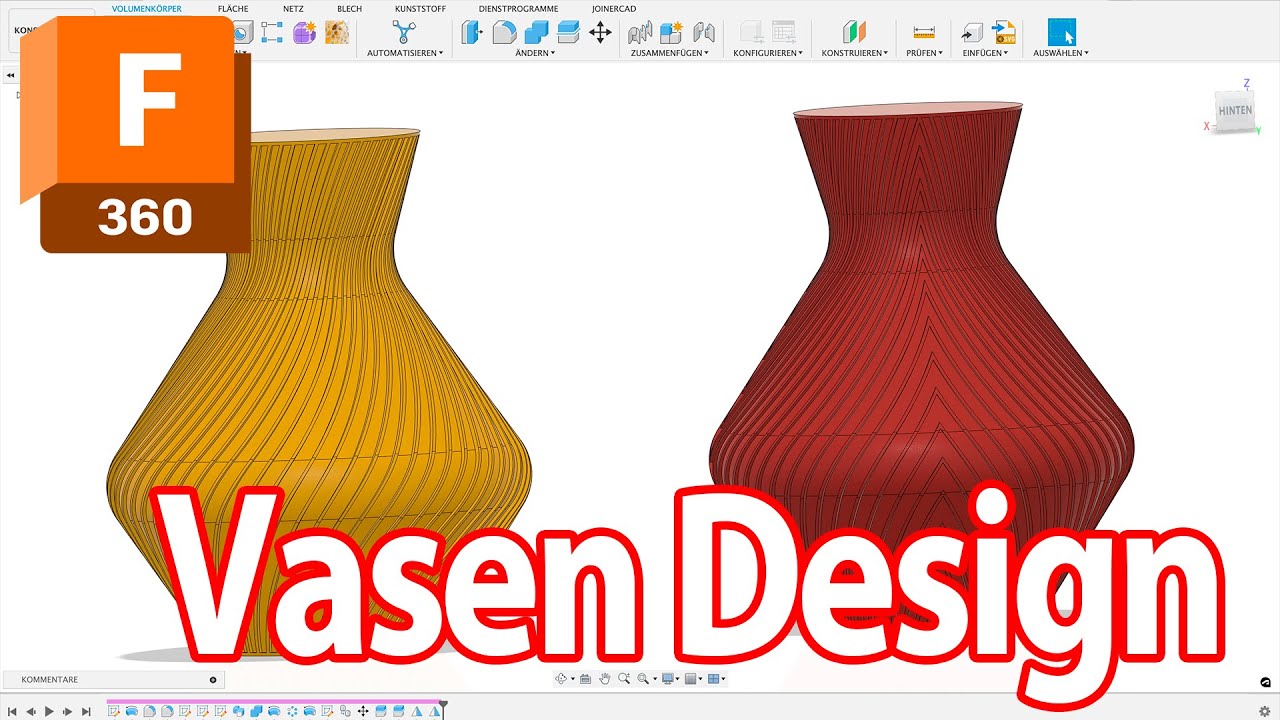1280x720 pixels.
Task: Click the two-blue-blocks tool in Ändern
Action: (536, 32)
